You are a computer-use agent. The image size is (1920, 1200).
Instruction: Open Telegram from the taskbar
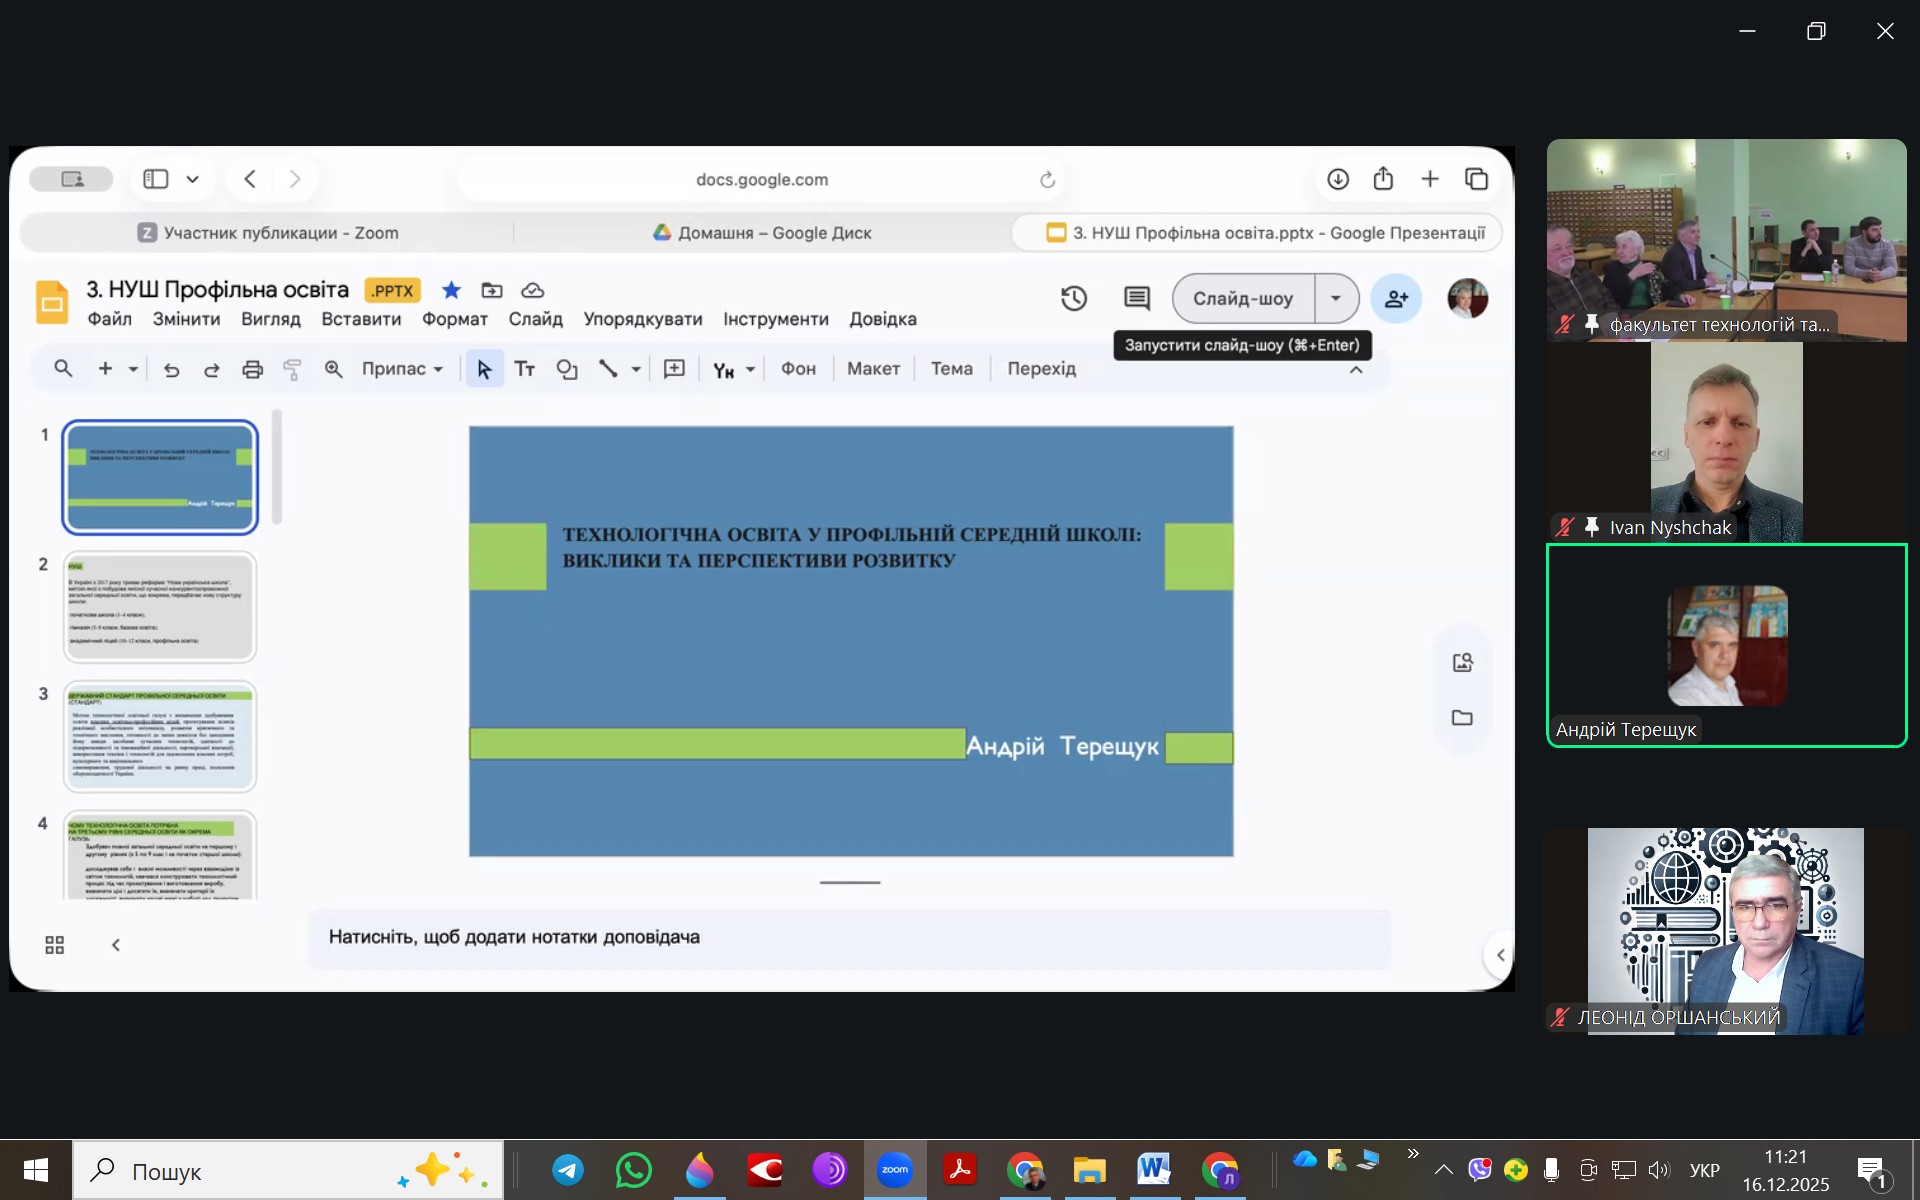568,1170
